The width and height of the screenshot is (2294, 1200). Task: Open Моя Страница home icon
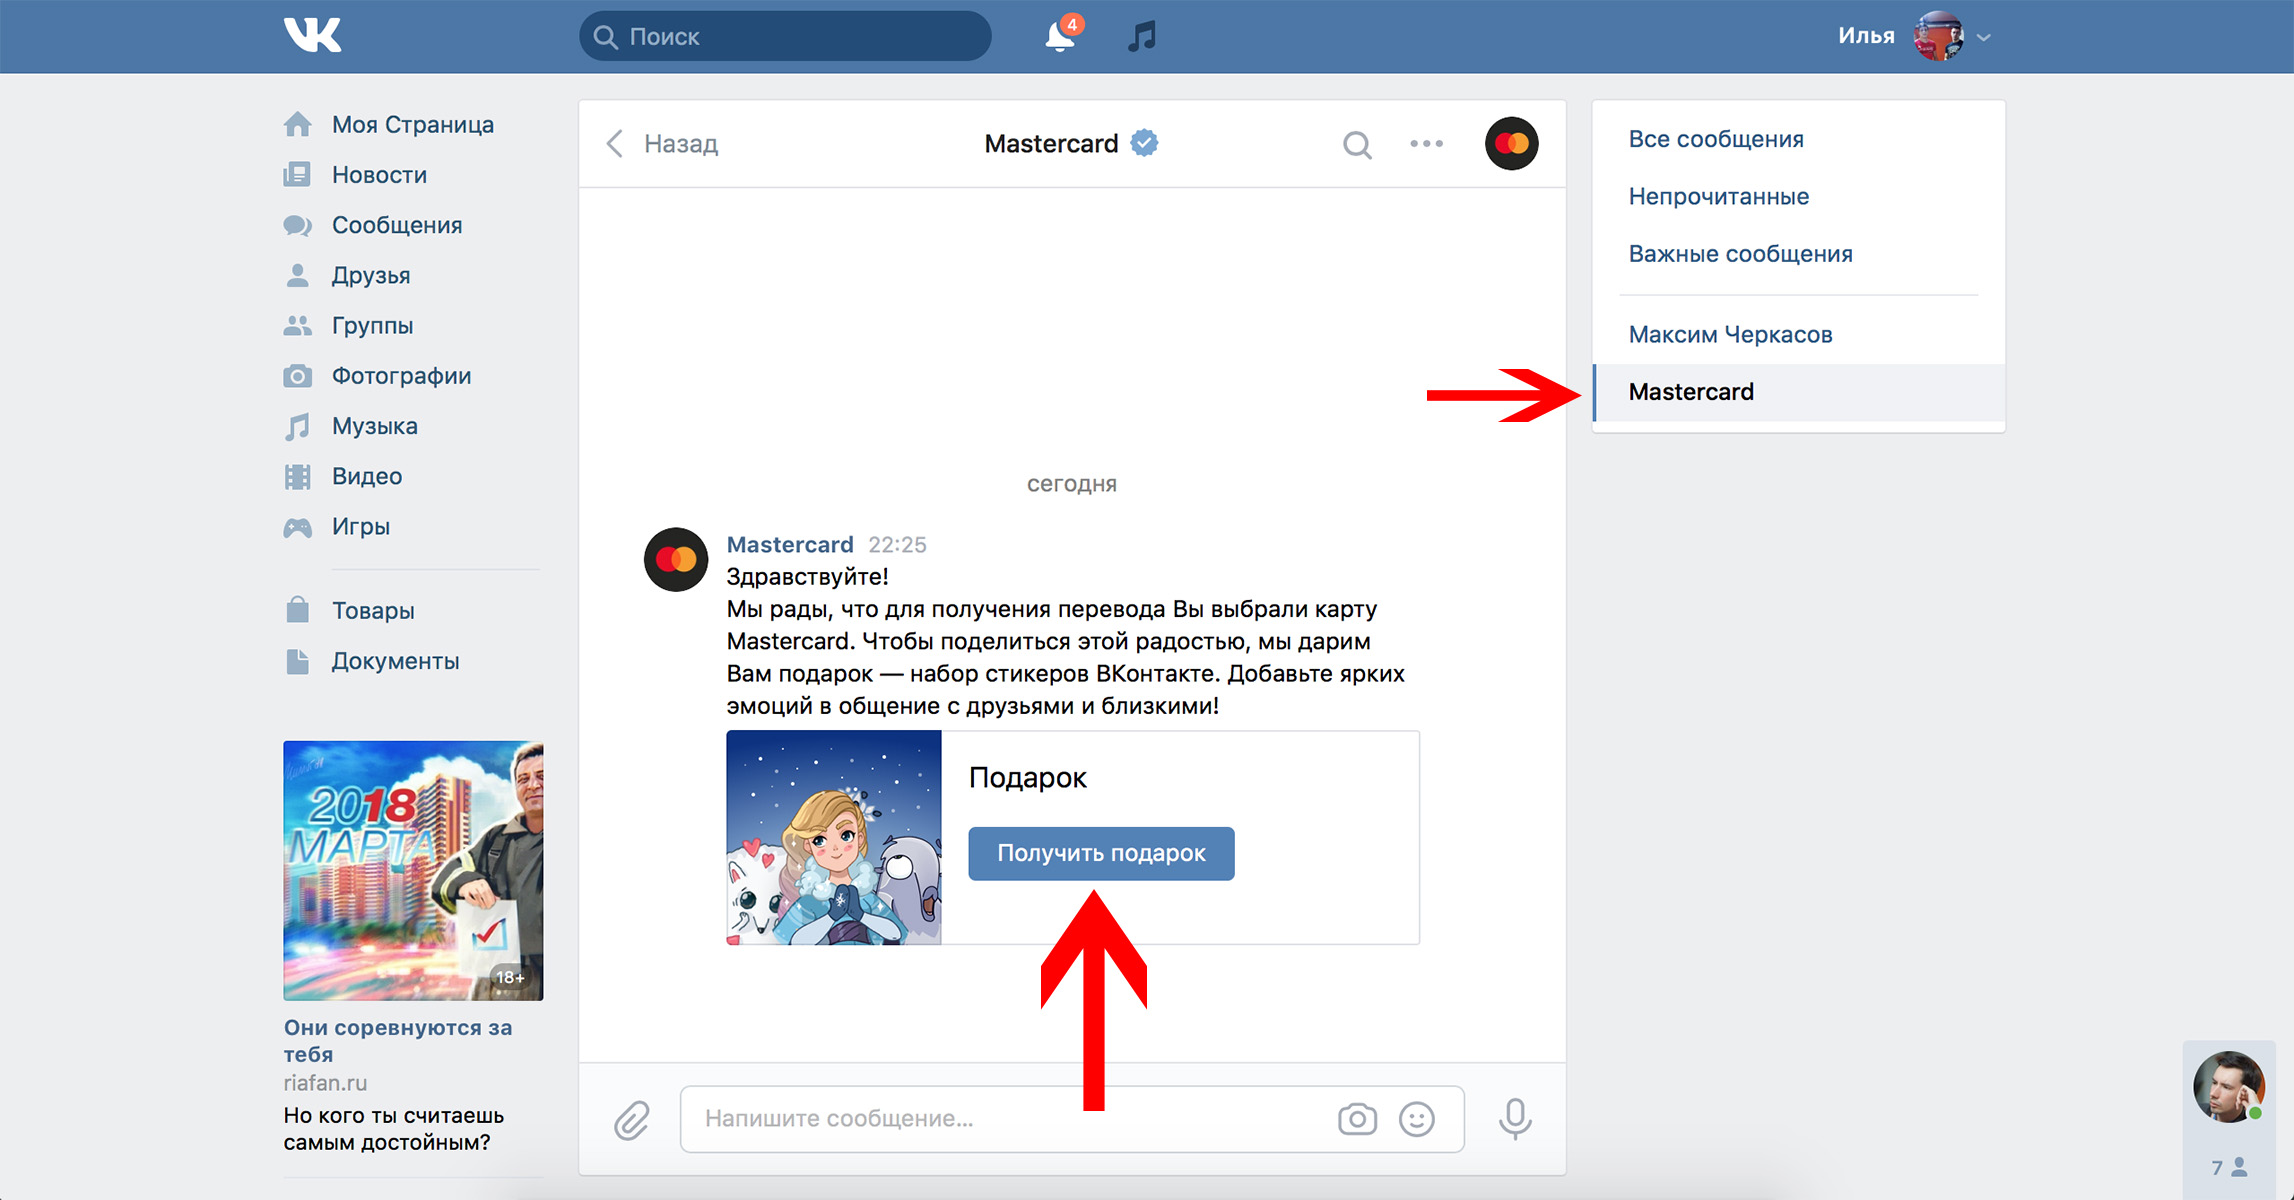click(x=297, y=124)
